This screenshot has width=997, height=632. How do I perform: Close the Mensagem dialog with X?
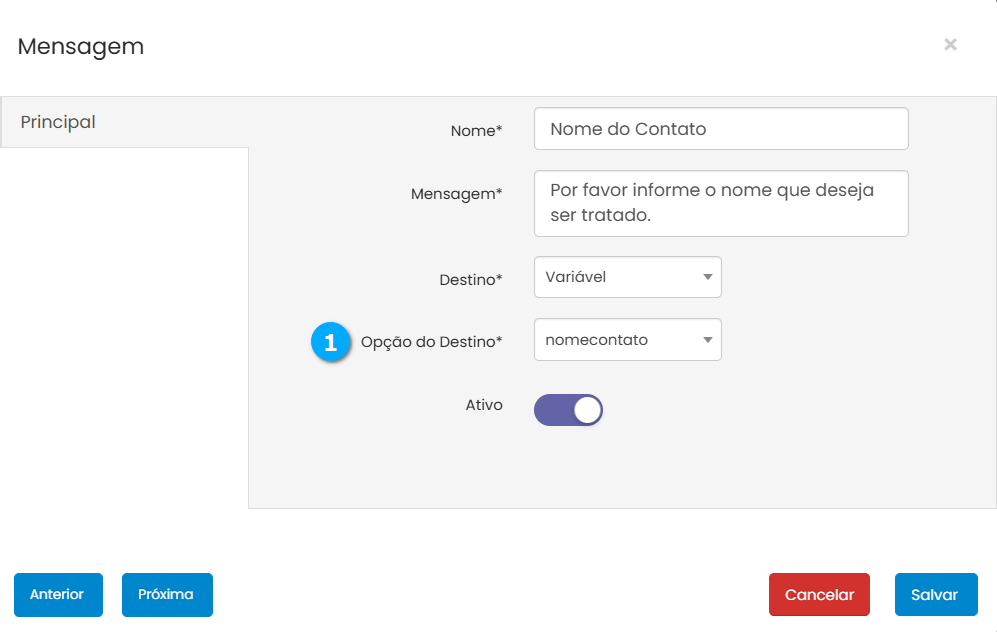(x=950, y=44)
